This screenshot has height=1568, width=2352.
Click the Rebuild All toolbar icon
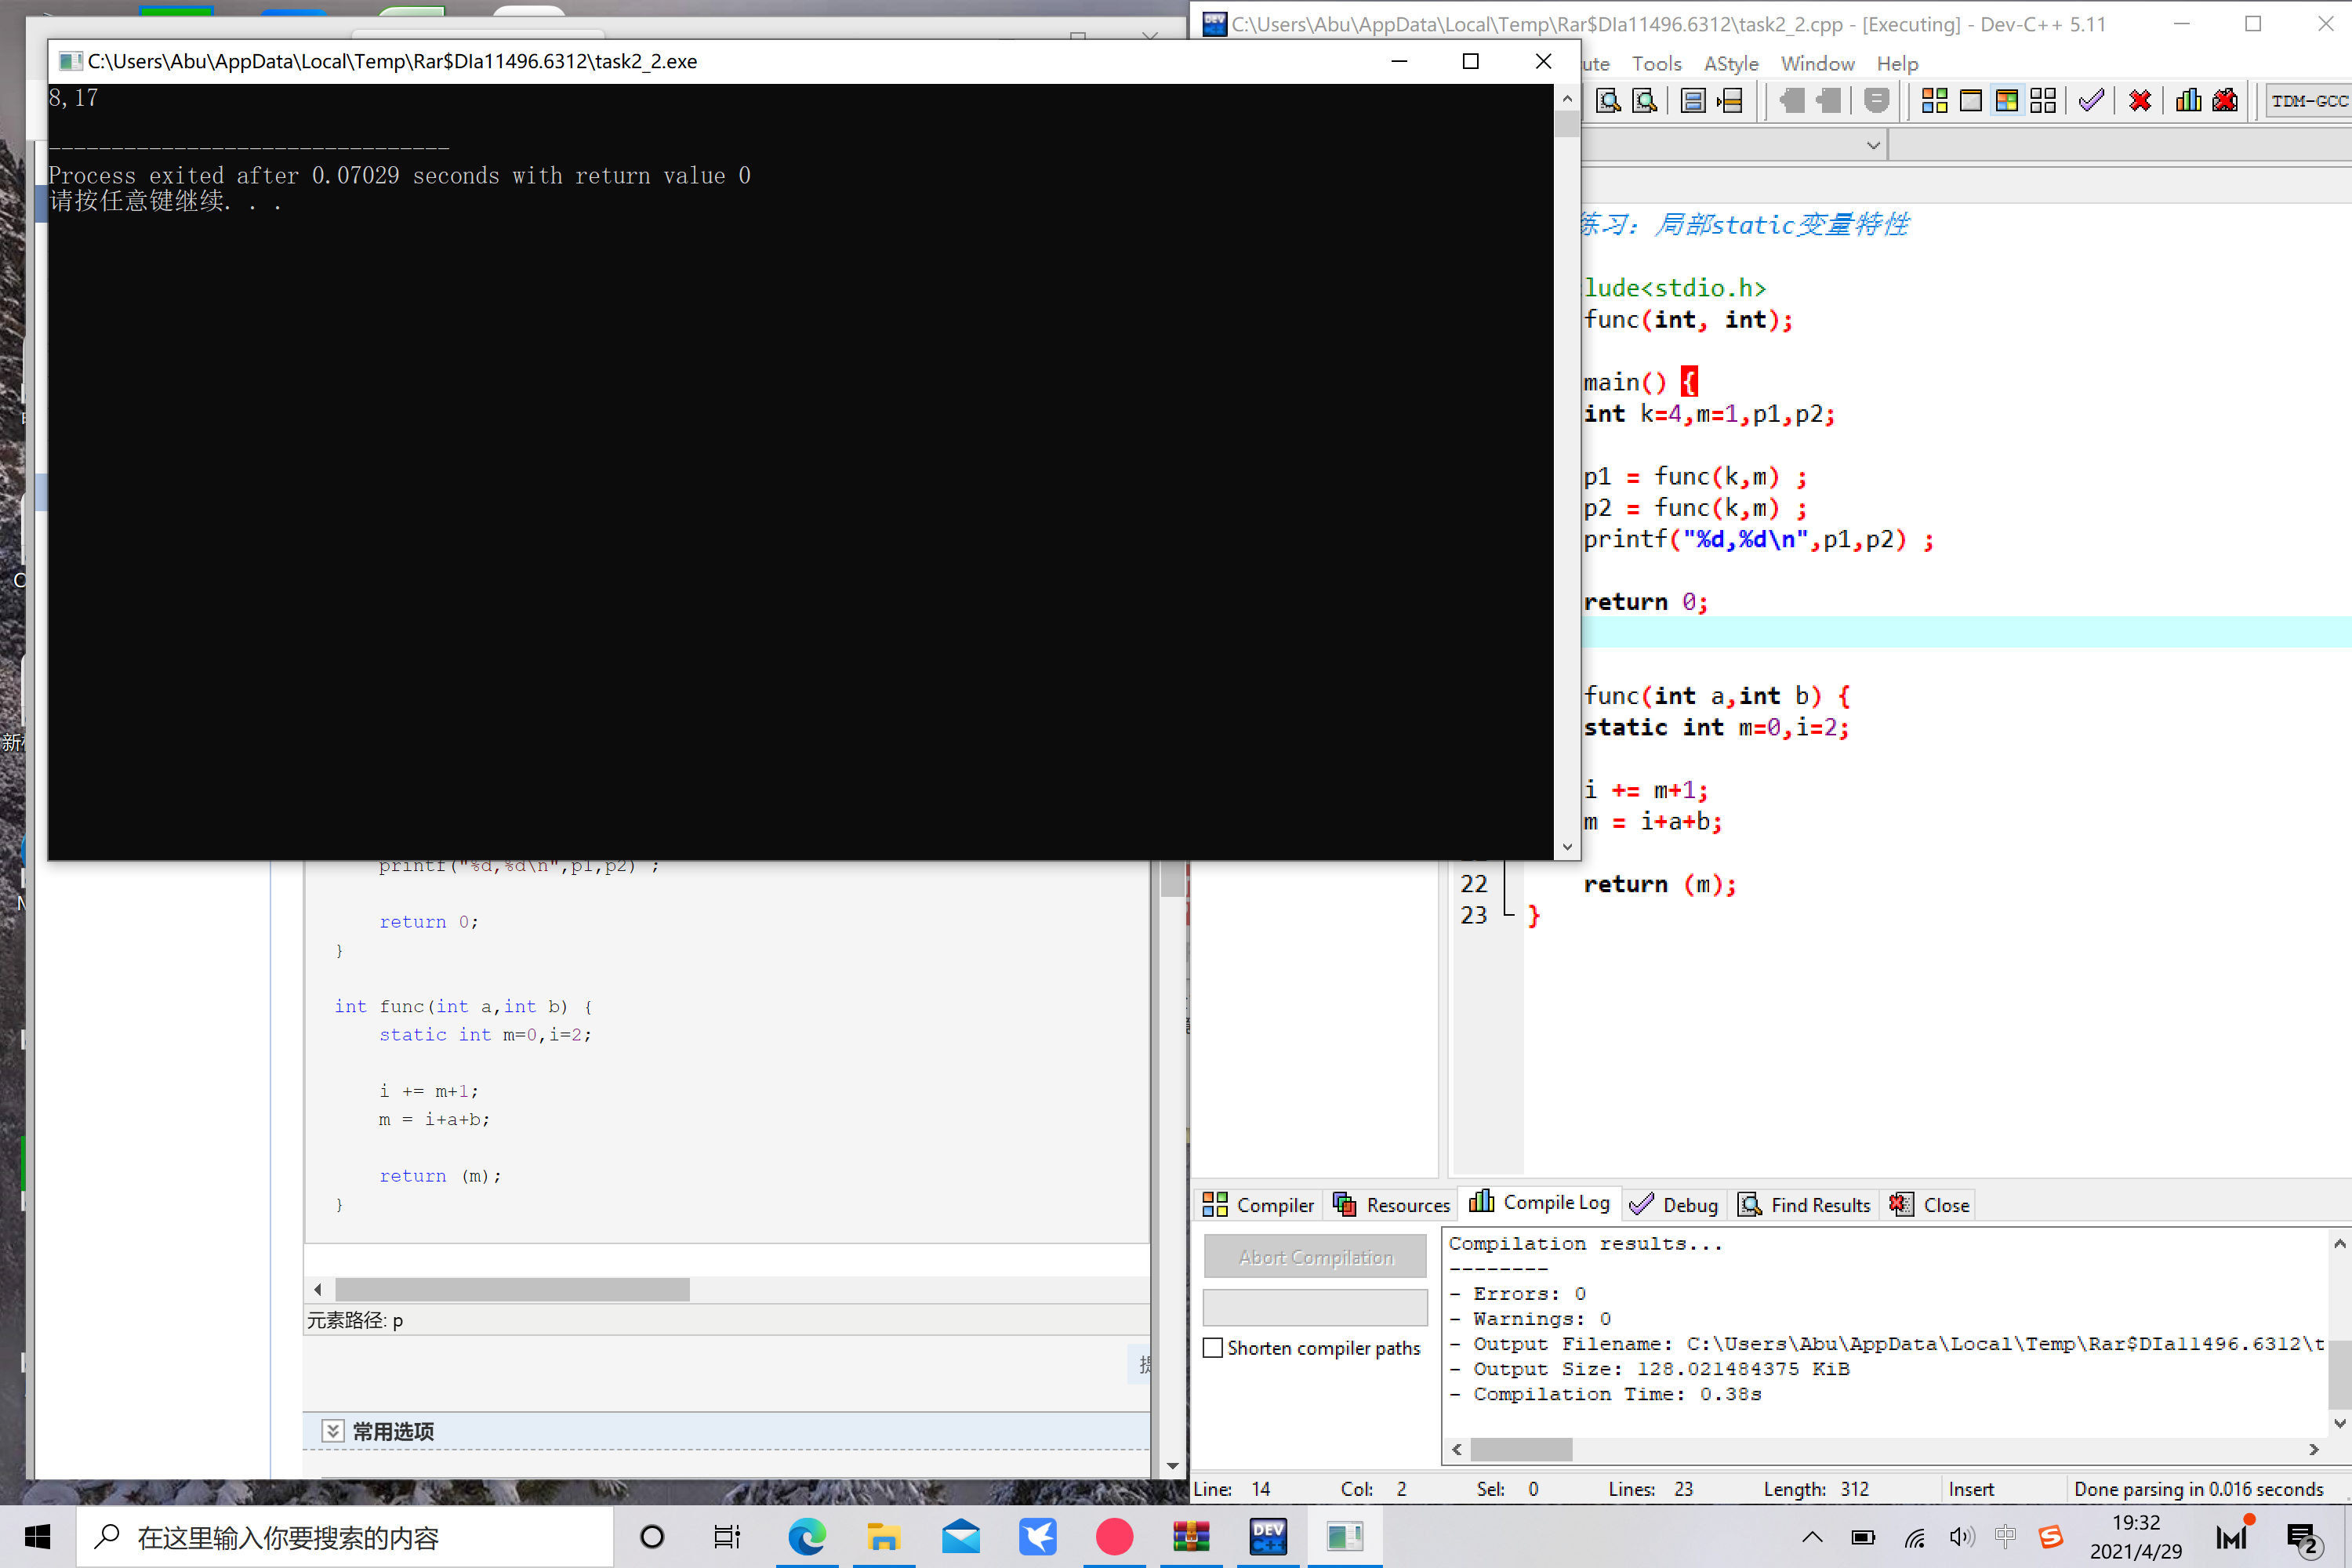coord(2043,101)
